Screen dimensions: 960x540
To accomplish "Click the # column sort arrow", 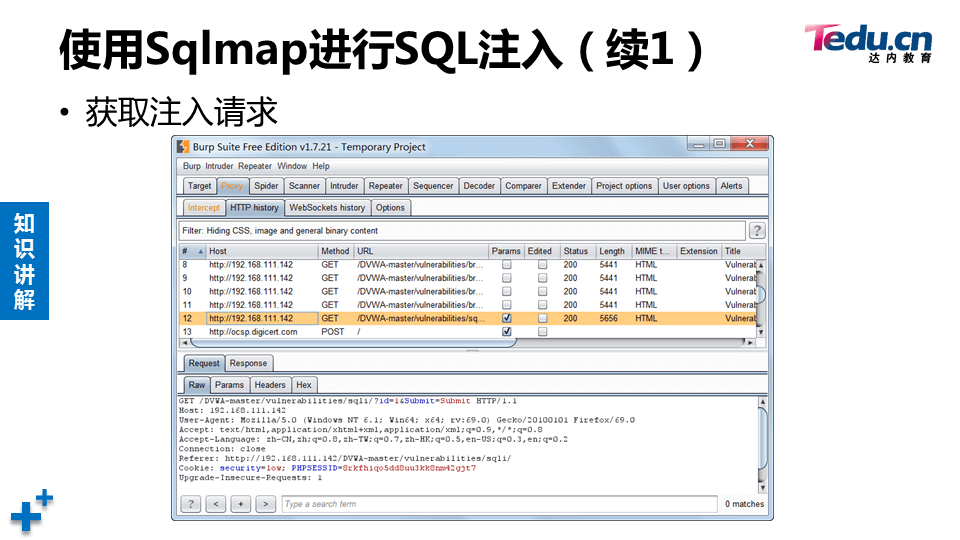I will pyautogui.click(x=200, y=252).
